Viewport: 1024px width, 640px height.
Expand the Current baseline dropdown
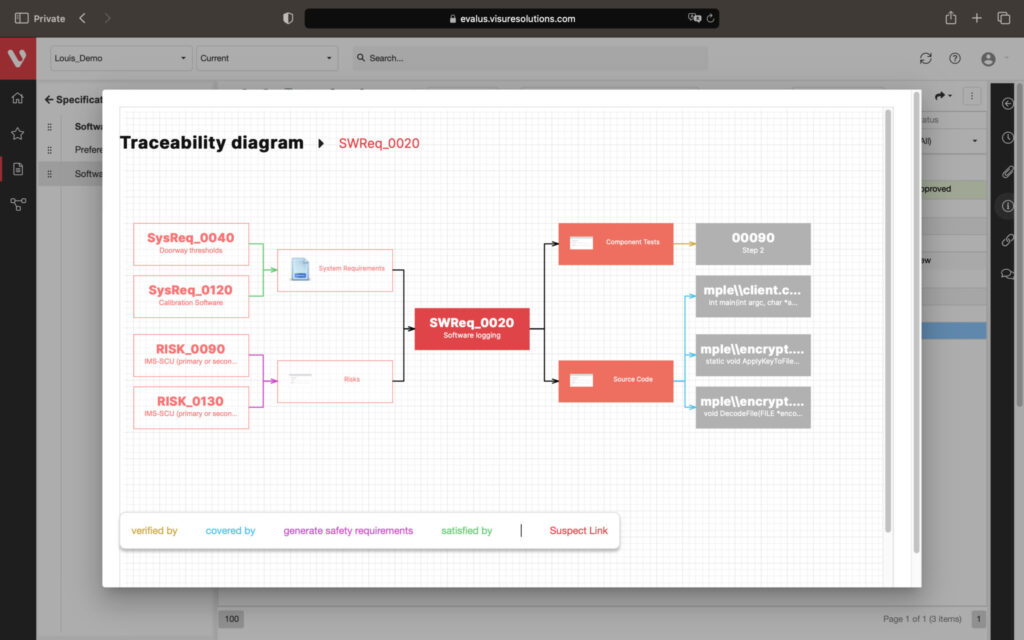coord(266,58)
